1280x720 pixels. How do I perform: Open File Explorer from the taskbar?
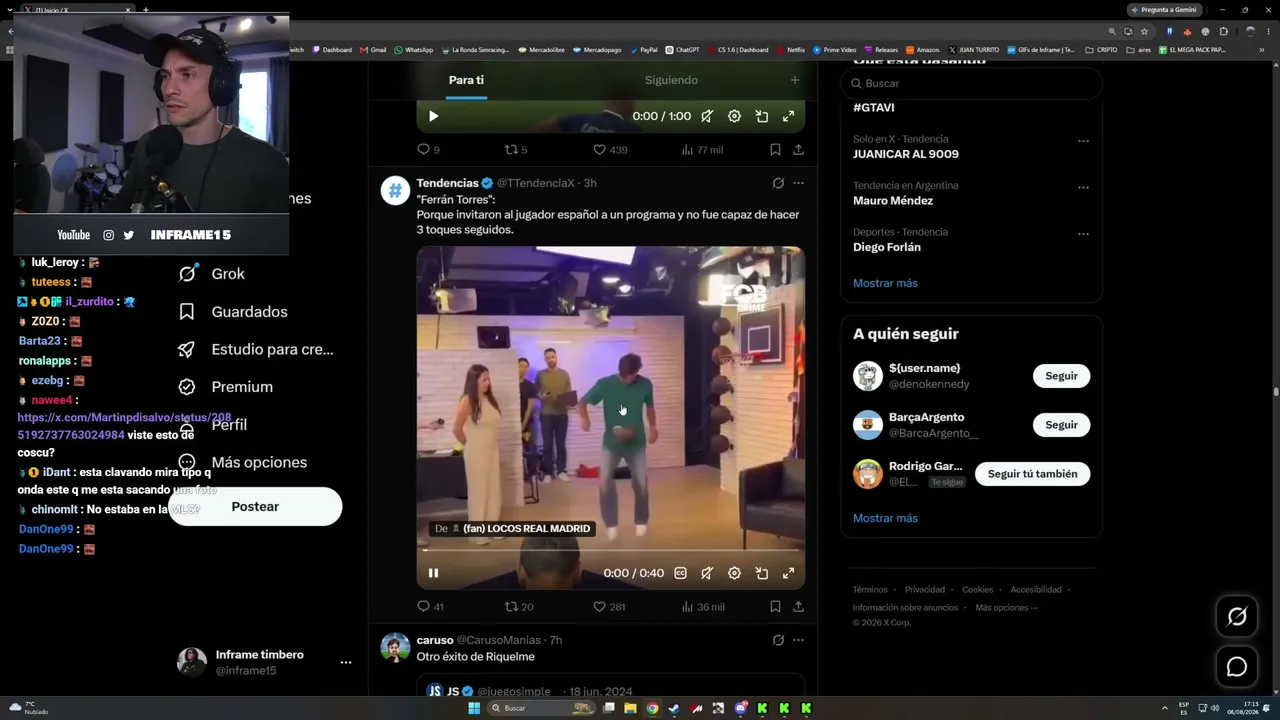630,708
